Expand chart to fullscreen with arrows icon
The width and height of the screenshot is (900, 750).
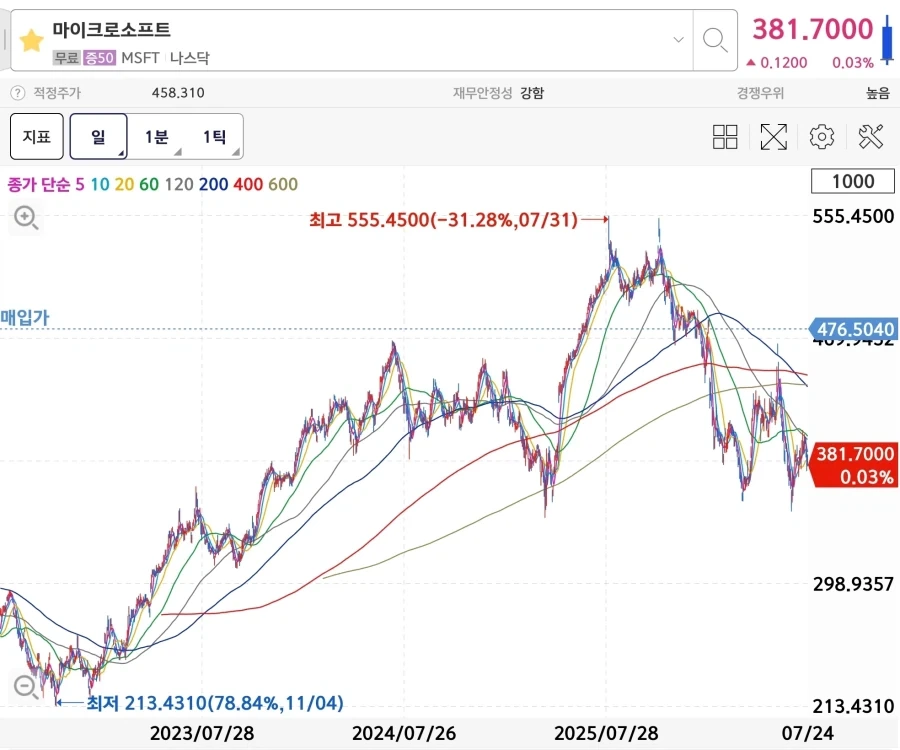(773, 137)
